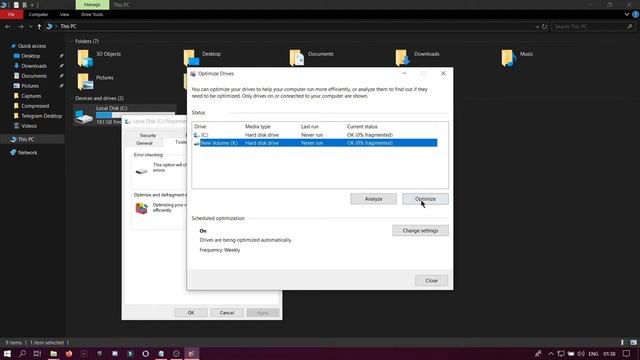Open recent locations dropdown arrow
Image resolution: width=640 pixels, height=360 pixels.
[30, 27]
